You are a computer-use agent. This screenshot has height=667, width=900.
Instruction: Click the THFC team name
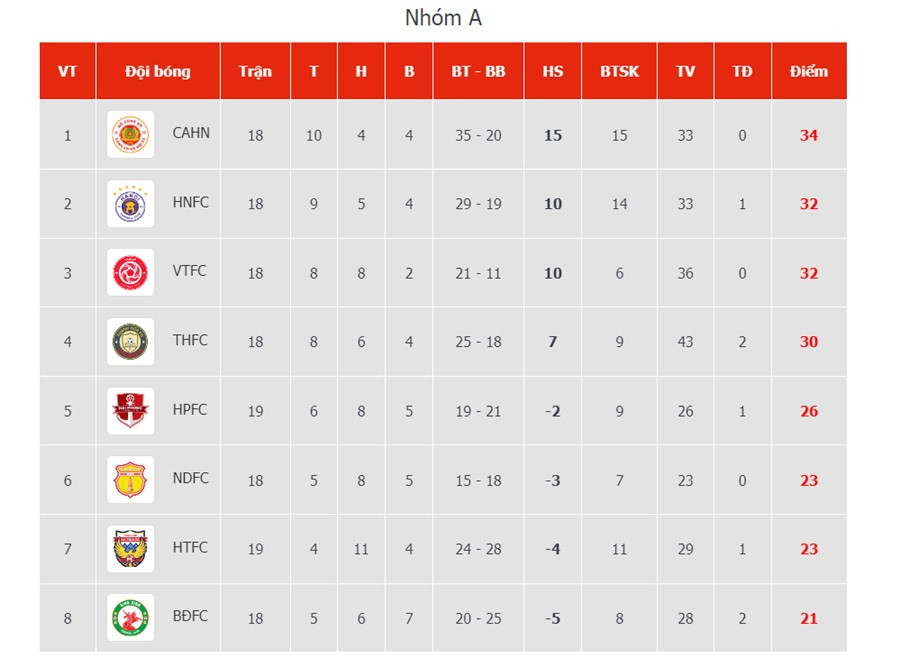tap(190, 340)
